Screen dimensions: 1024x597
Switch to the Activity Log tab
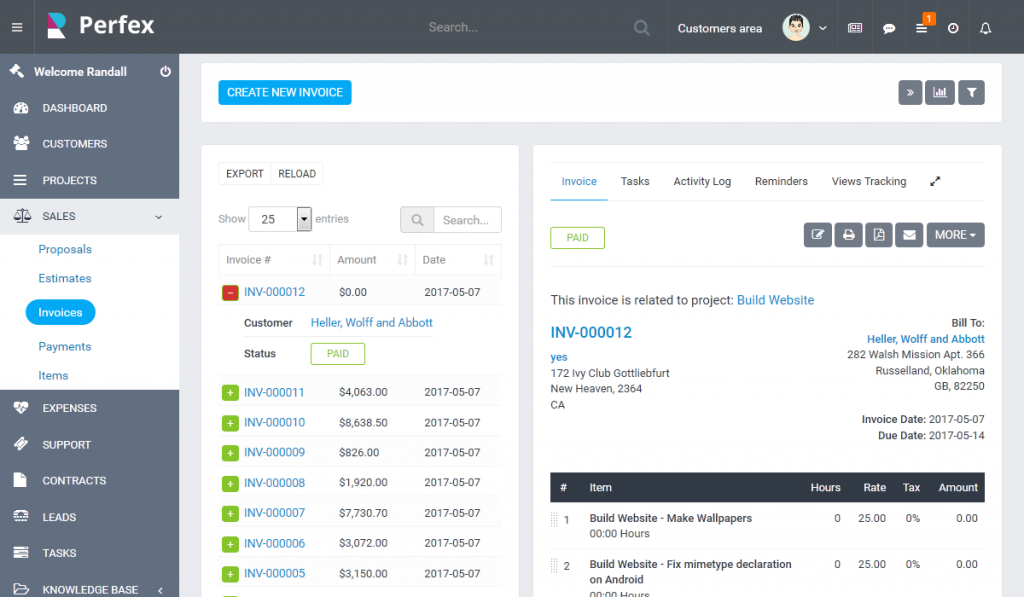702,181
